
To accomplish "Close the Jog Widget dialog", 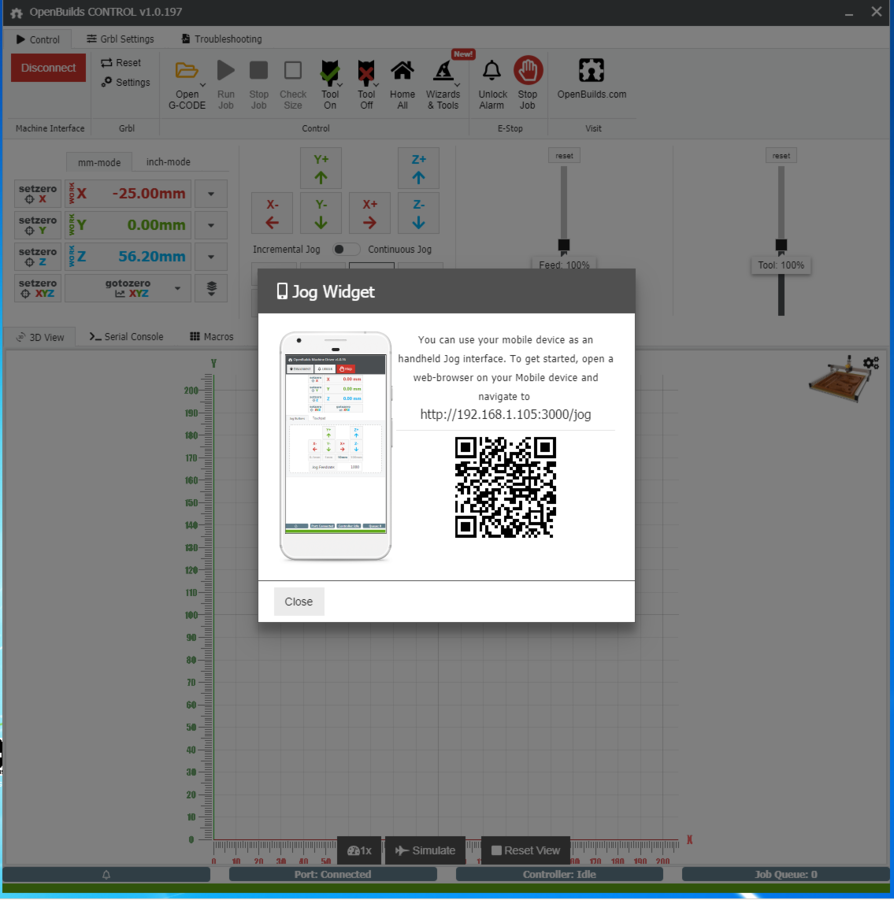I will 298,602.
